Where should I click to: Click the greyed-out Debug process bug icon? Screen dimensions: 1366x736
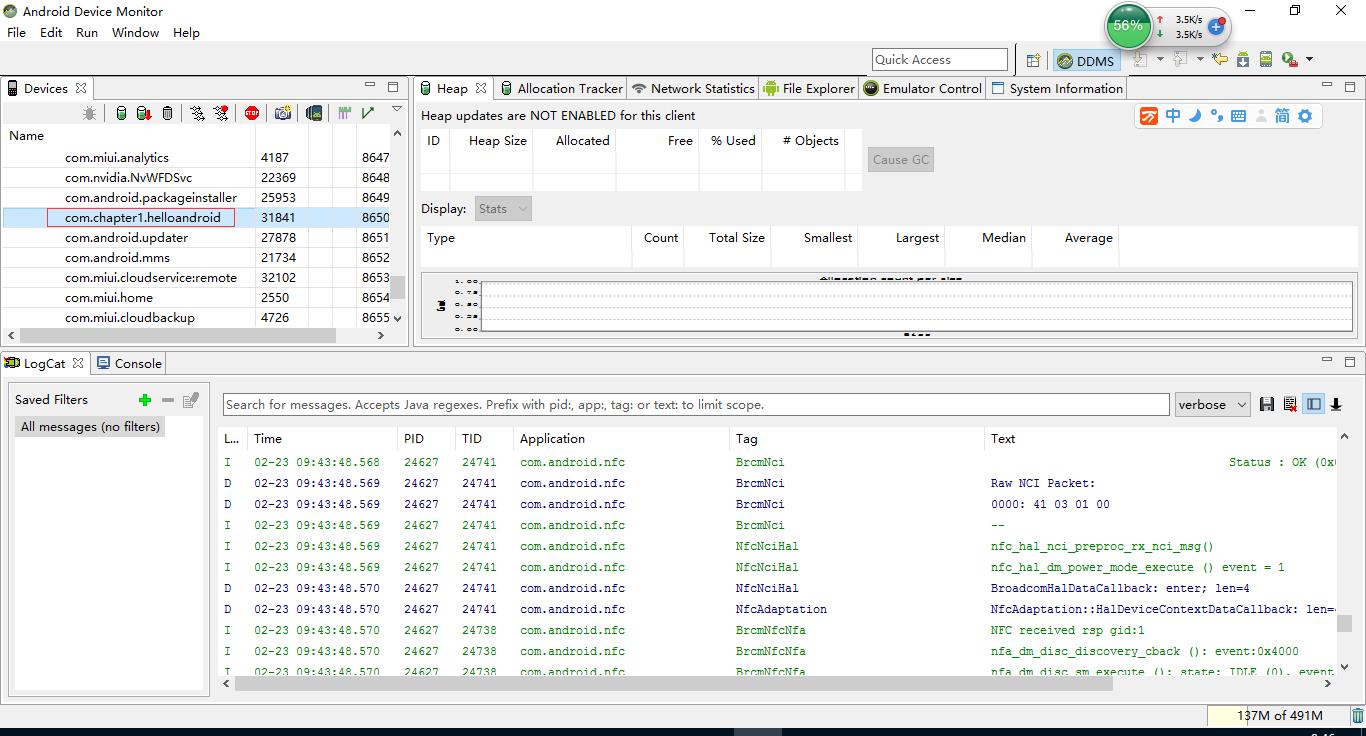[90, 113]
